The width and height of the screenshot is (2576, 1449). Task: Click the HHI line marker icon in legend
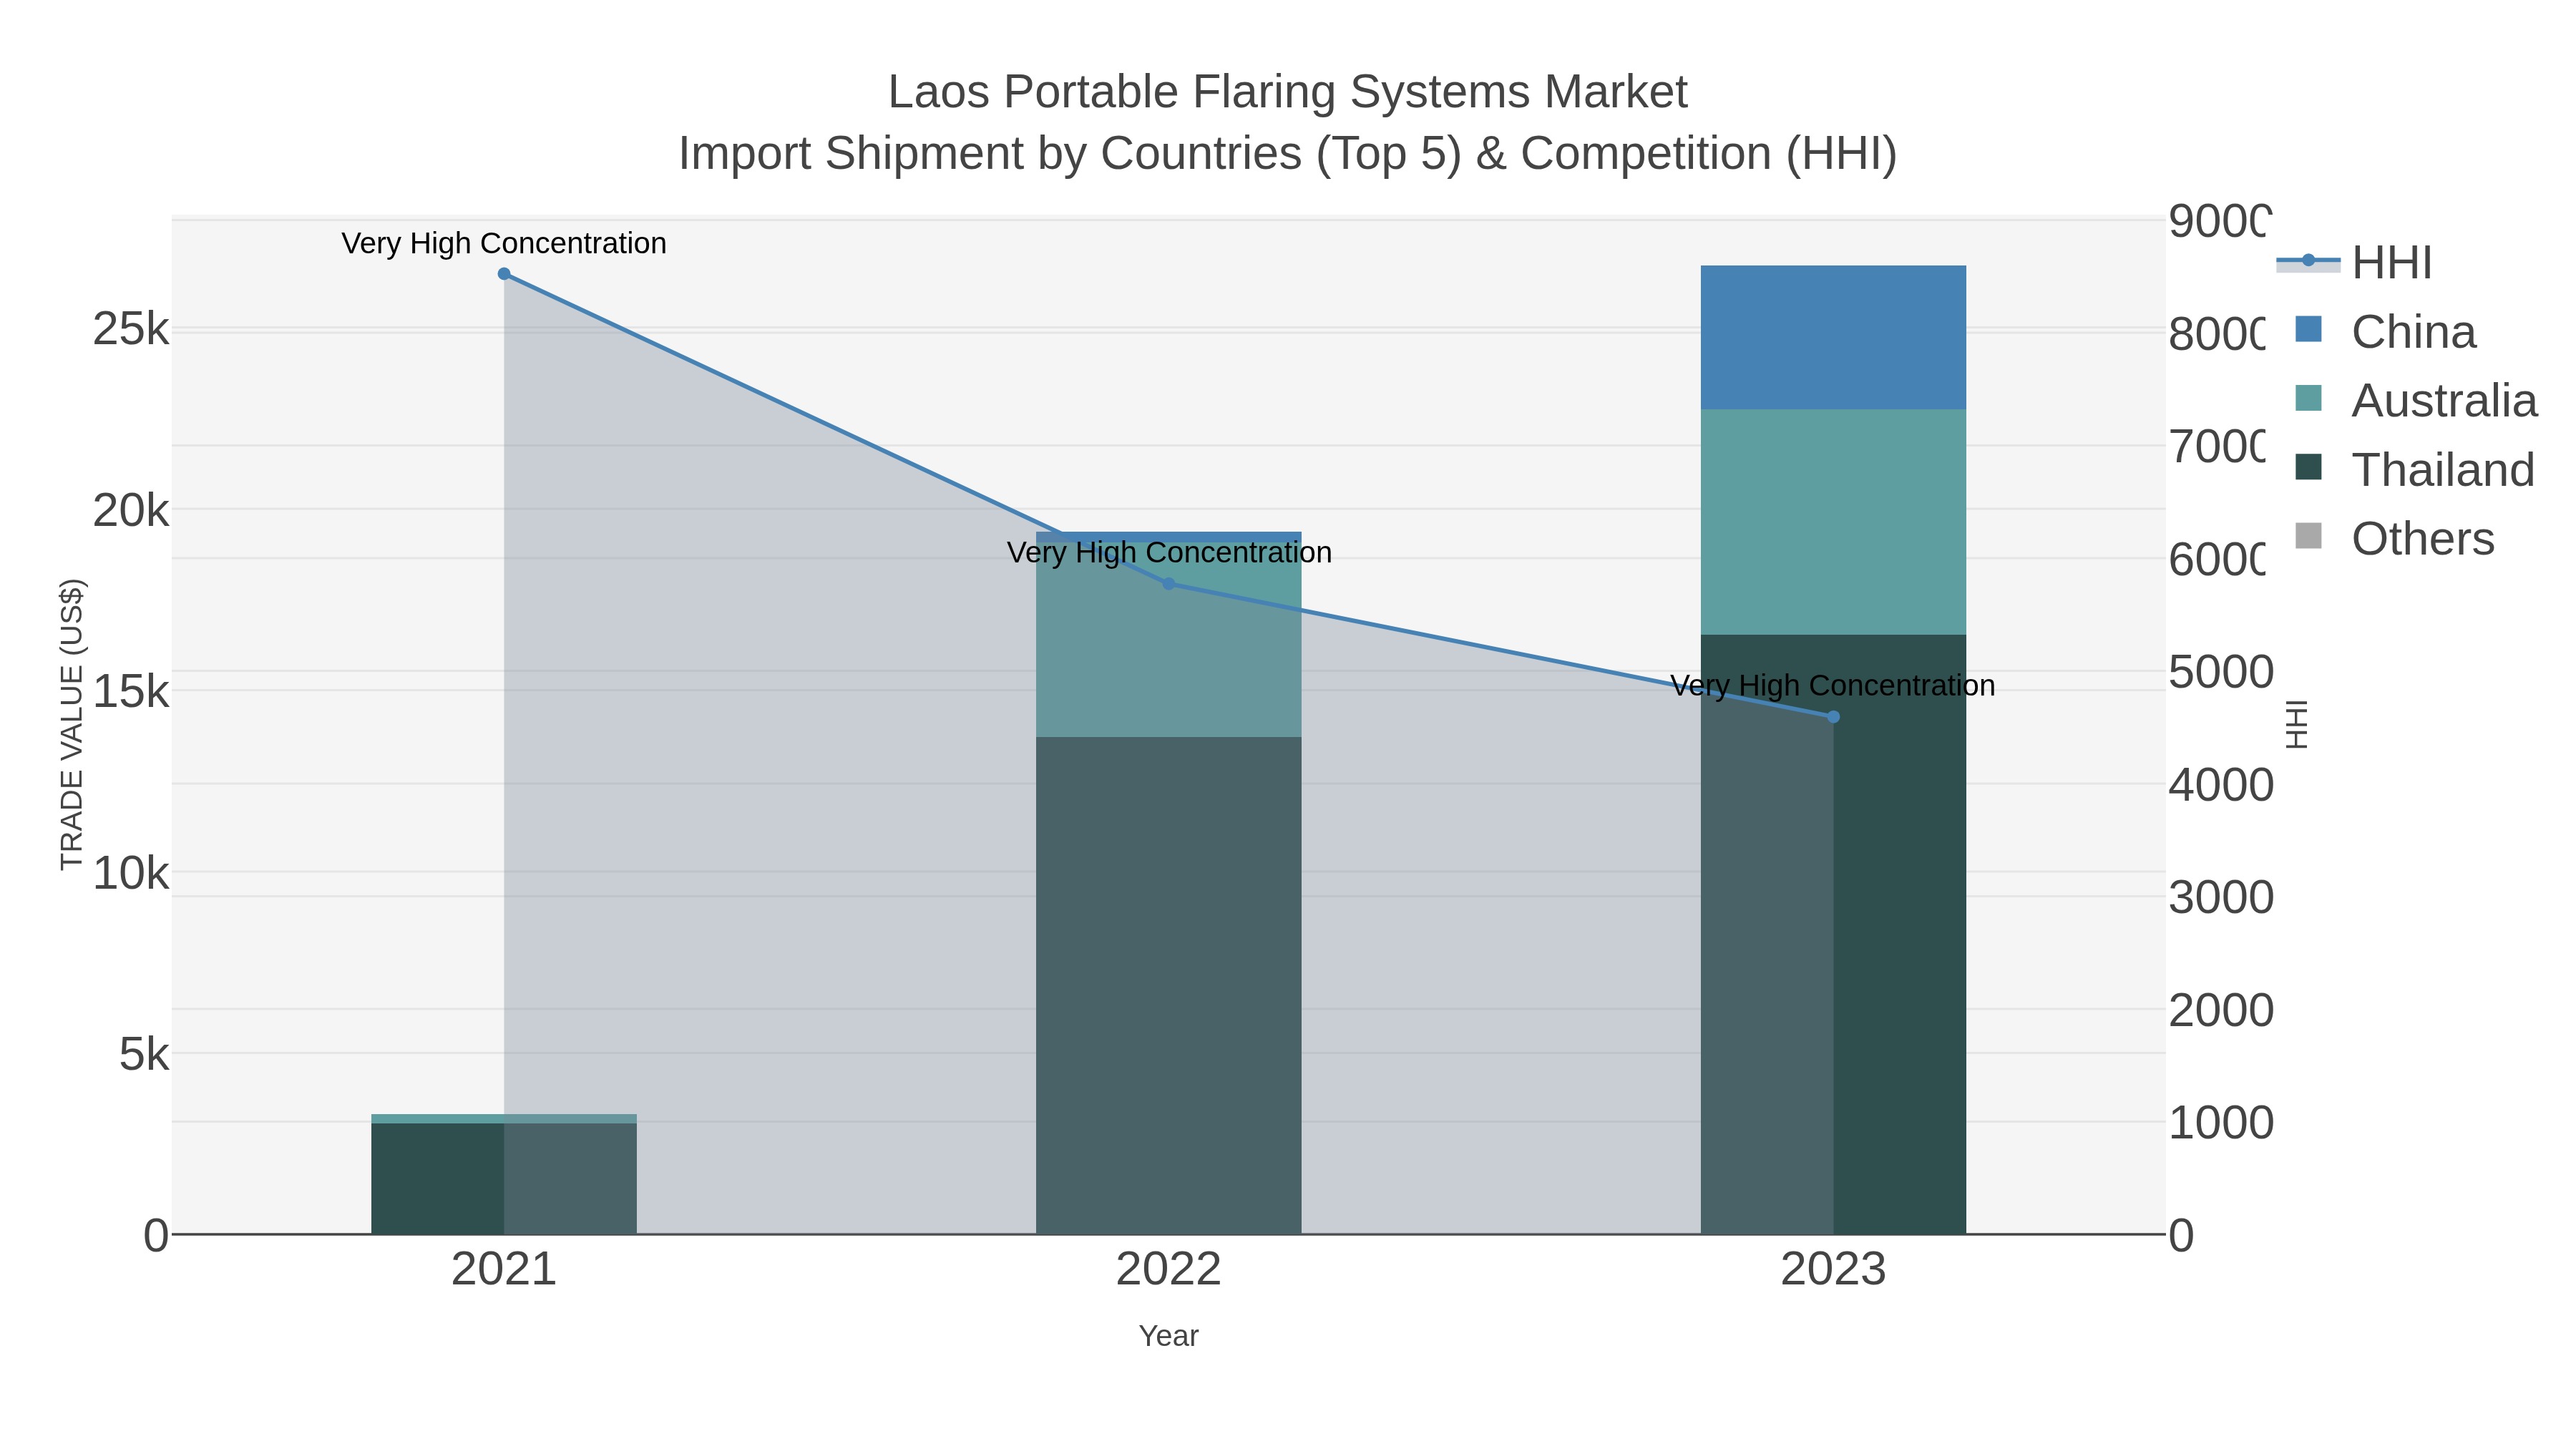(x=2308, y=261)
